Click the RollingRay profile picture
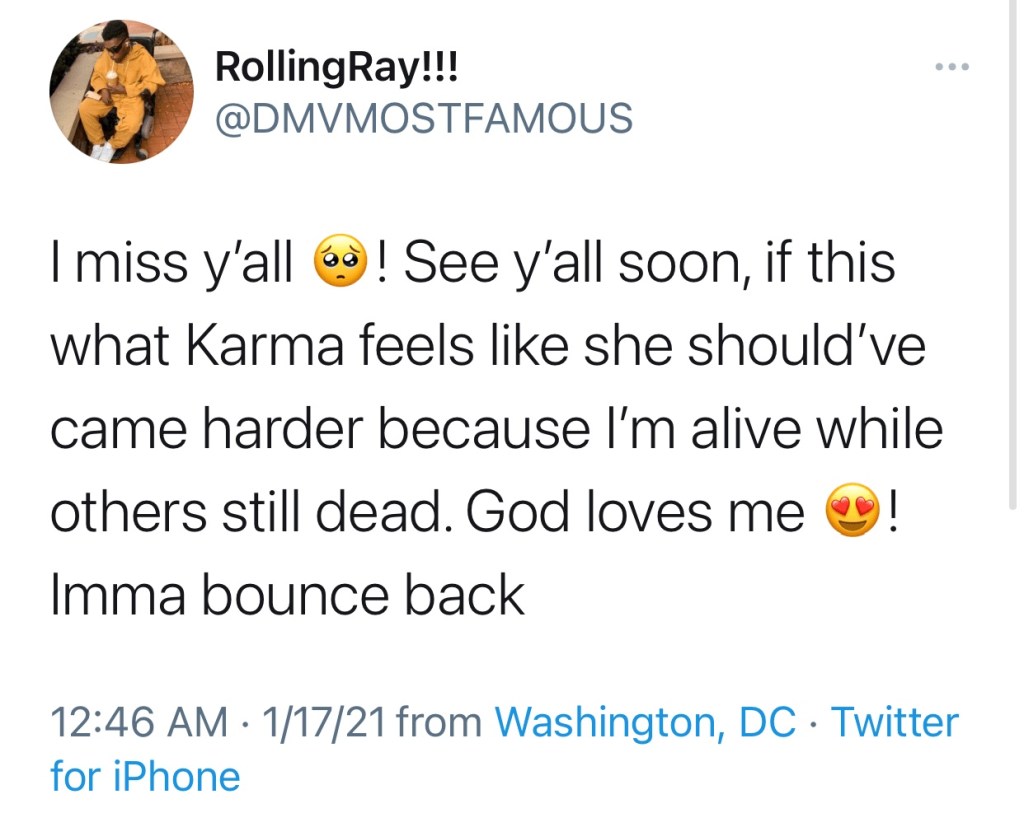1024x827 pixels. pyautogui.click(x=108, y=92)
